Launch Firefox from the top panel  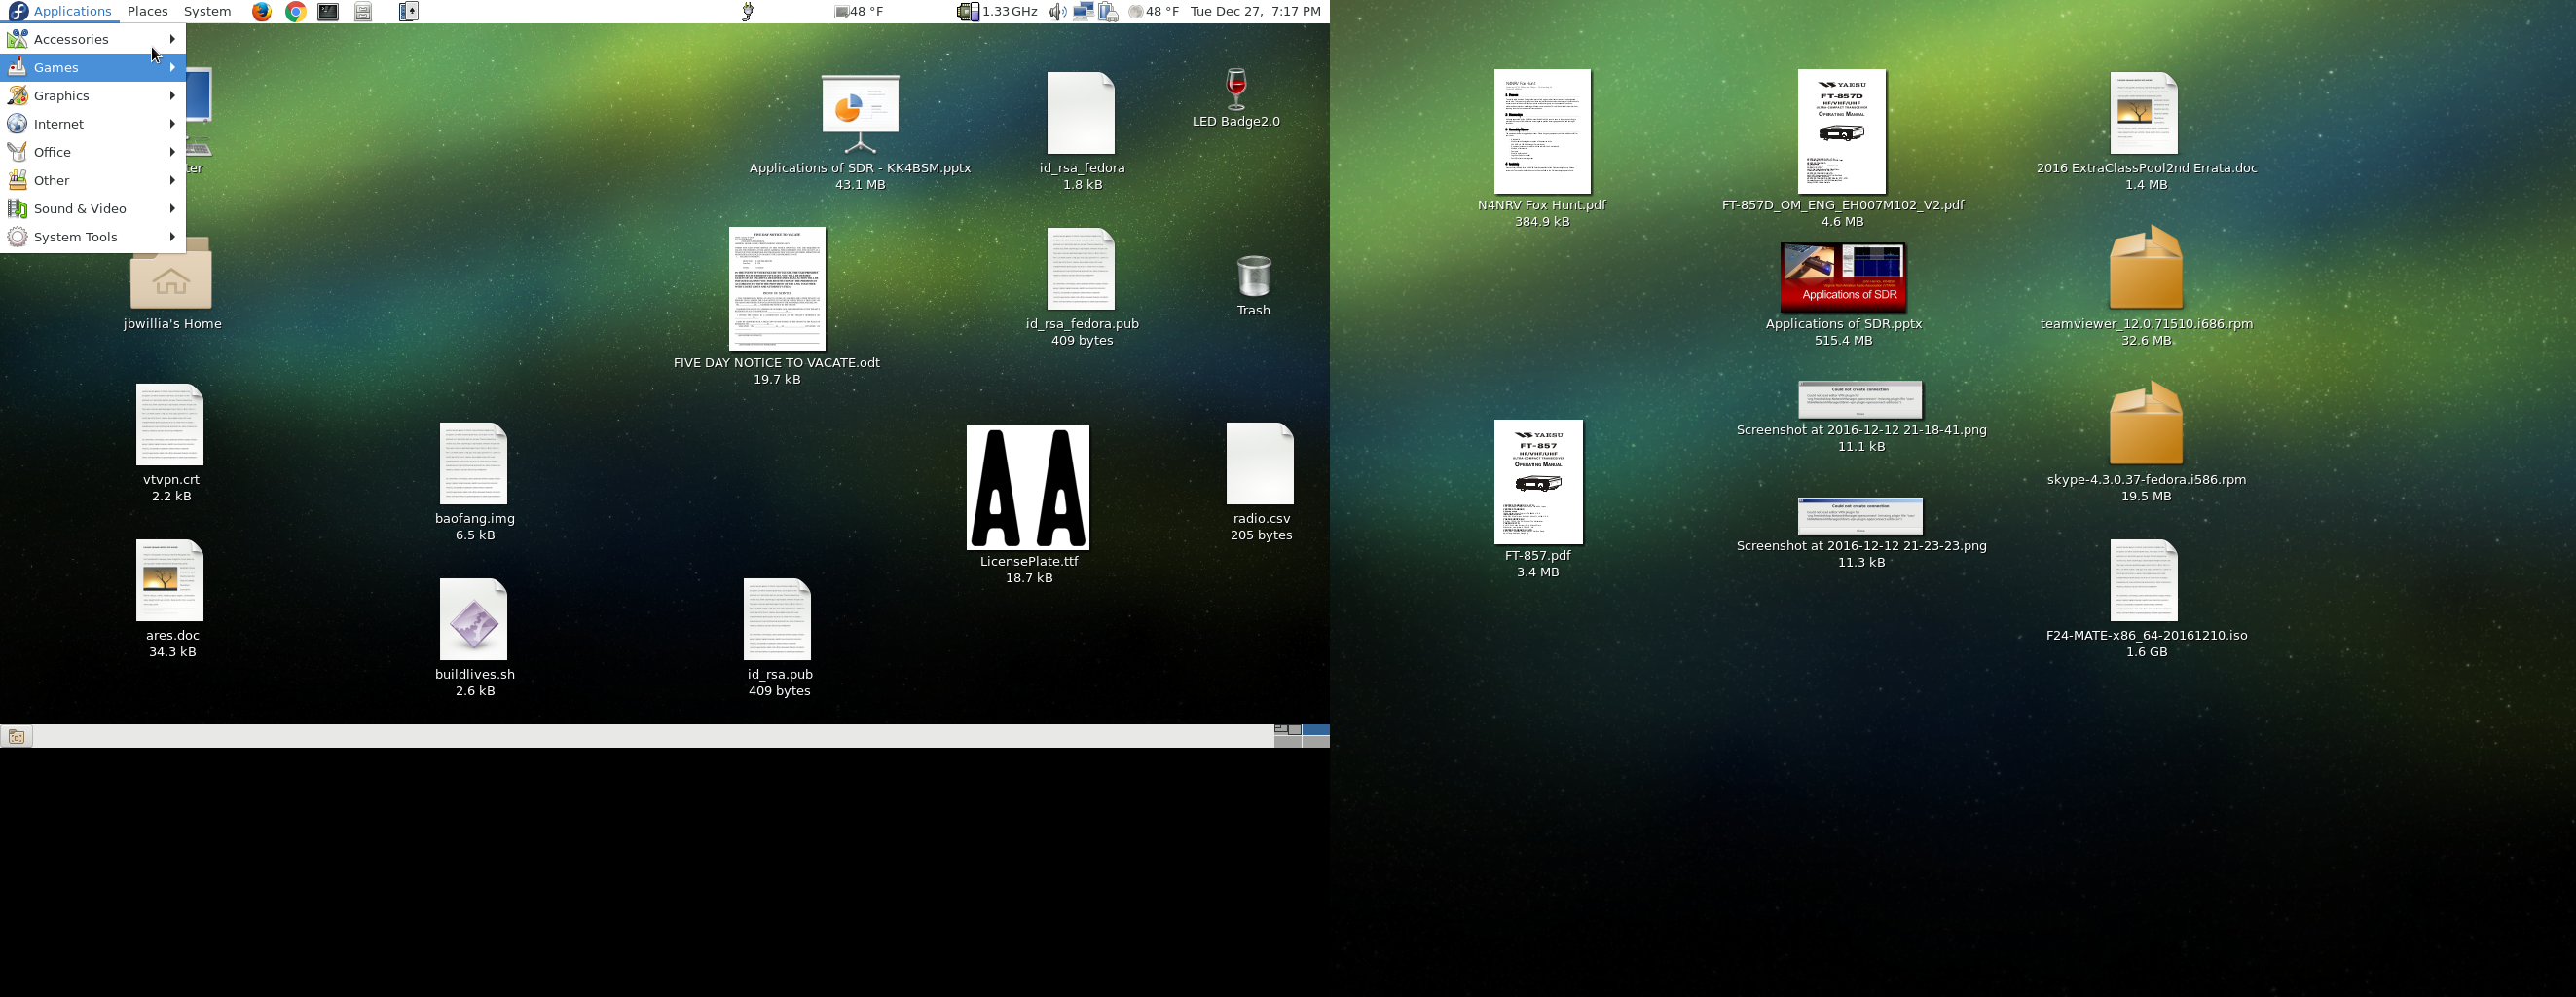(261, 12)
